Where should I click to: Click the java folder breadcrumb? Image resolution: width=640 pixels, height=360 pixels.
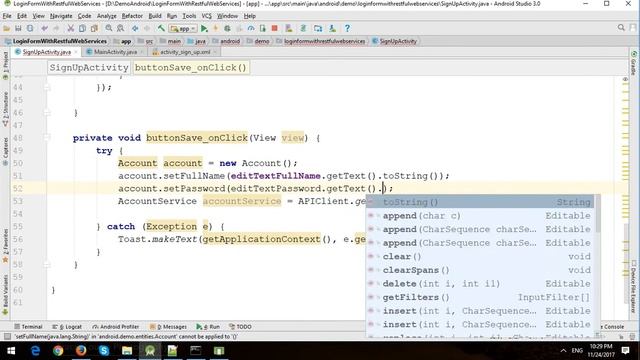[200, 41]
